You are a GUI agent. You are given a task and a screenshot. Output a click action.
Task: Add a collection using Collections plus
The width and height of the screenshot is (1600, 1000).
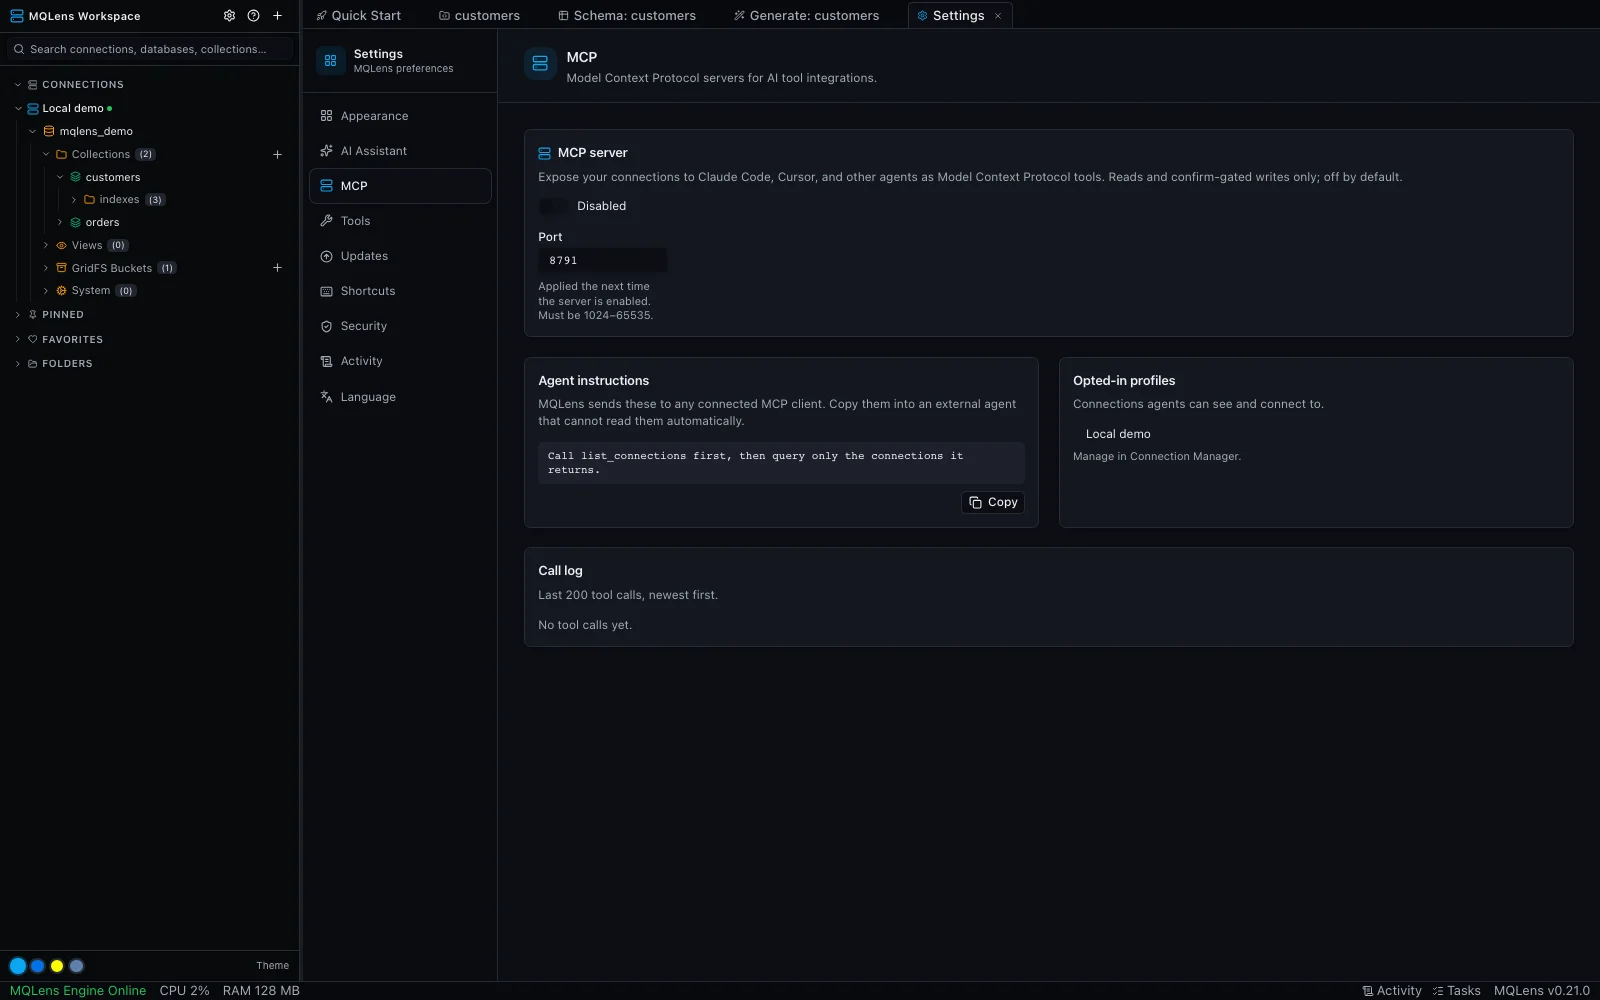278,155
